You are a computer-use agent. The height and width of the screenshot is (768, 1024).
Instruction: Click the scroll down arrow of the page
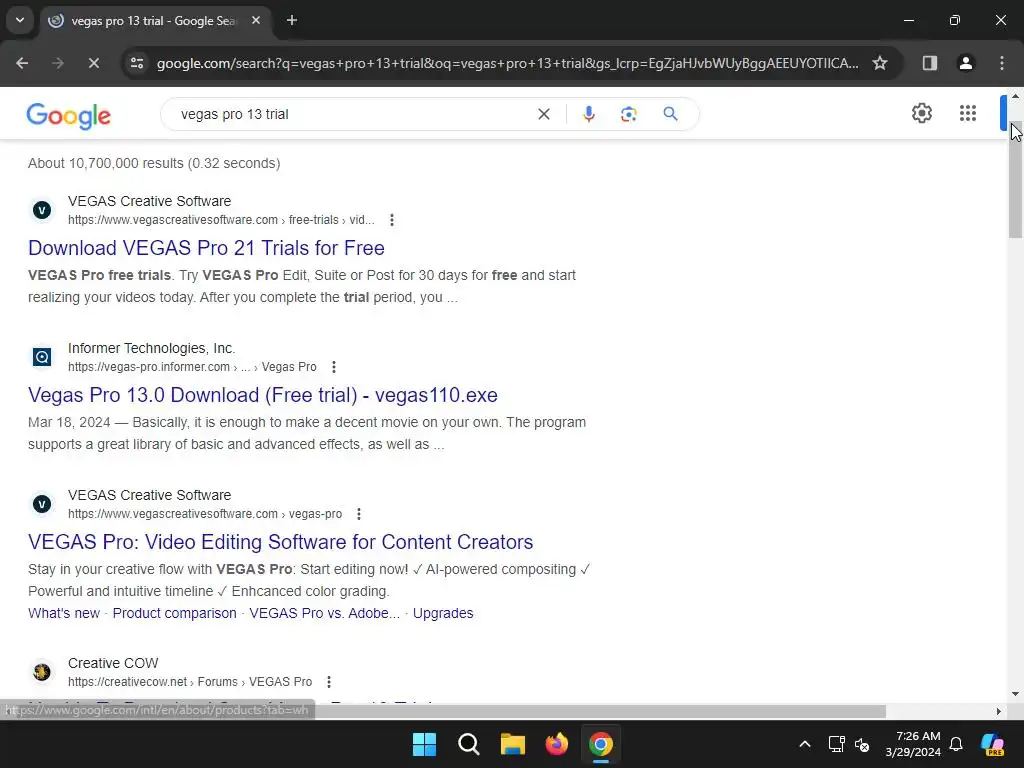tap(1015, 694)
